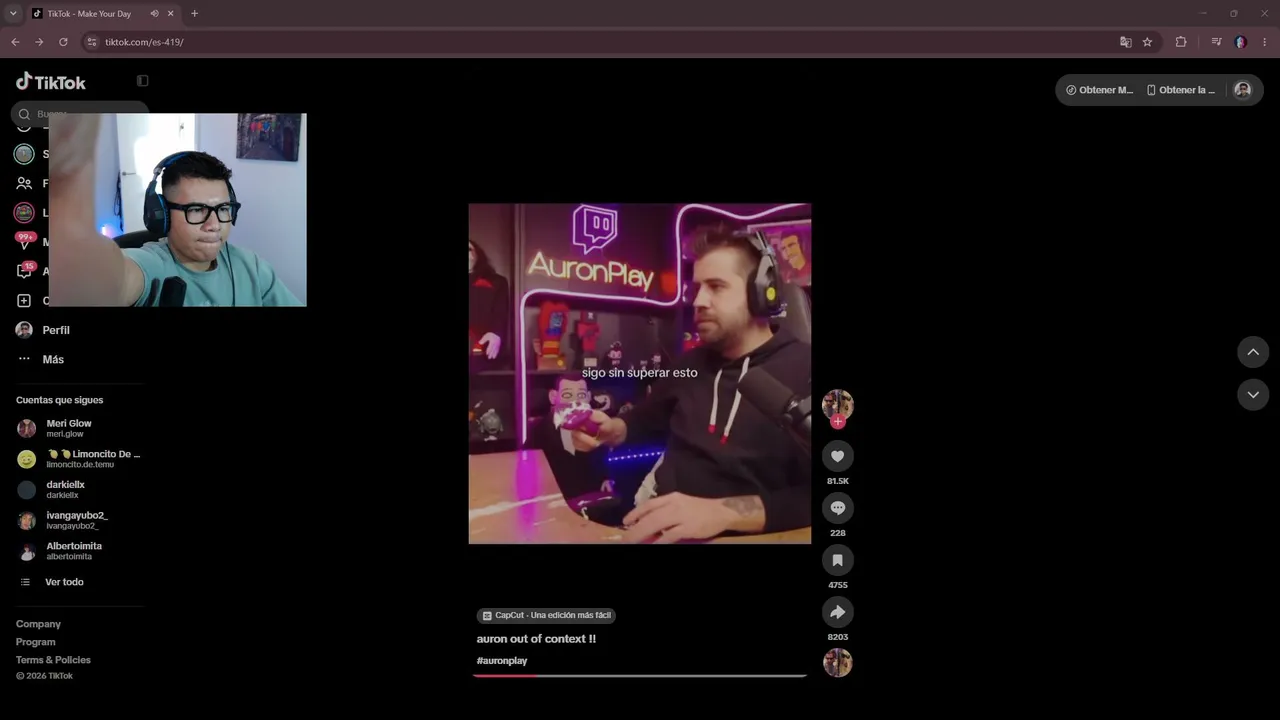The height and width of the screenshot is (720, 1280).
Task: Click the © 2026 TikTok footer text
Action: [x=45, y=676]
